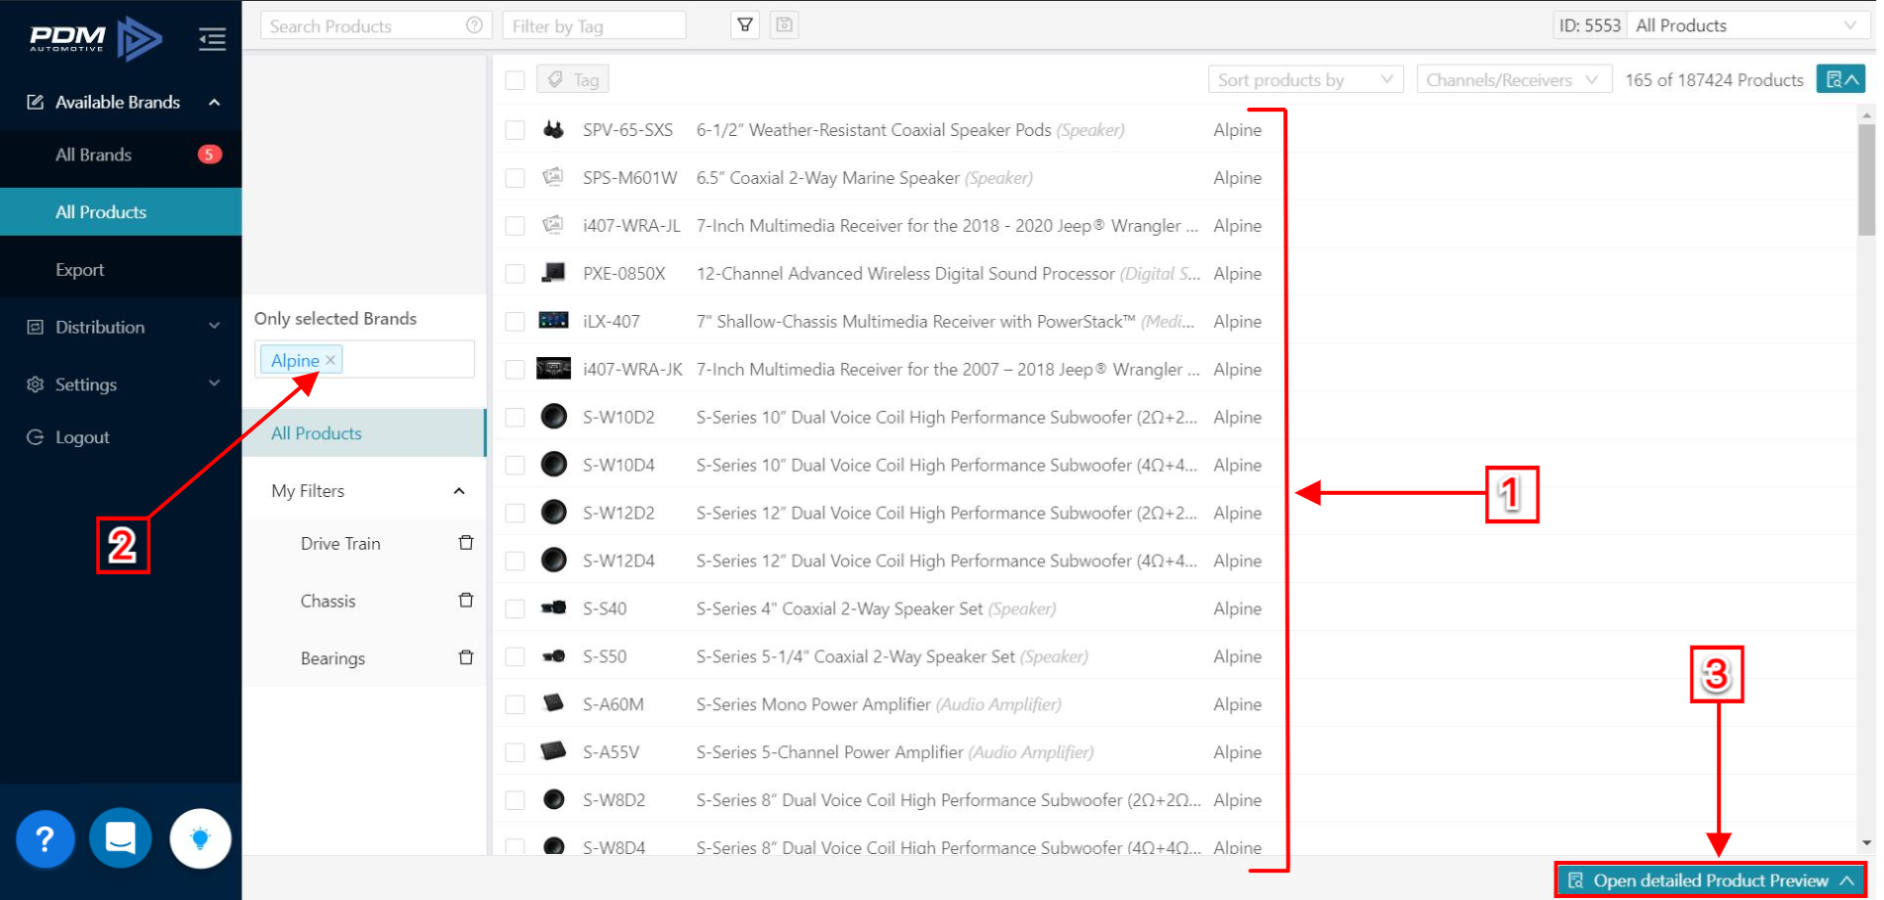Collapse the Available Brands section
This screenshot has height=900, width=1884.
coord(121,102)
